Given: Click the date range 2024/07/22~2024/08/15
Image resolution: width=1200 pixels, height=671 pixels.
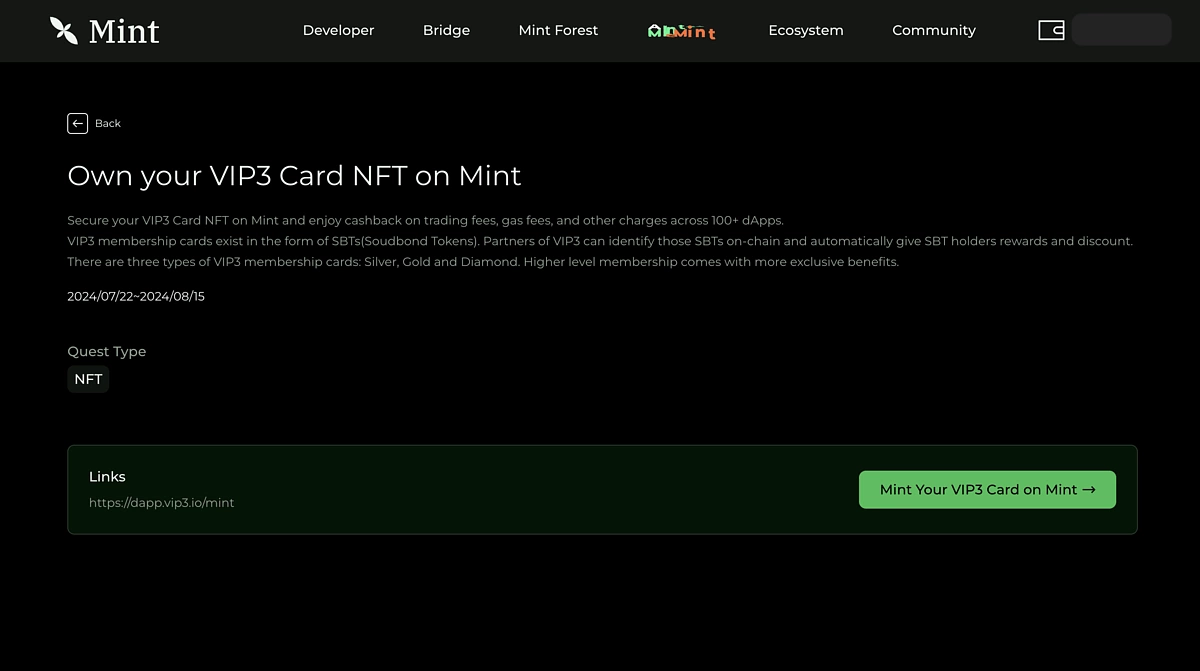Looking at the screenshot, I should [x=136, y=297].
